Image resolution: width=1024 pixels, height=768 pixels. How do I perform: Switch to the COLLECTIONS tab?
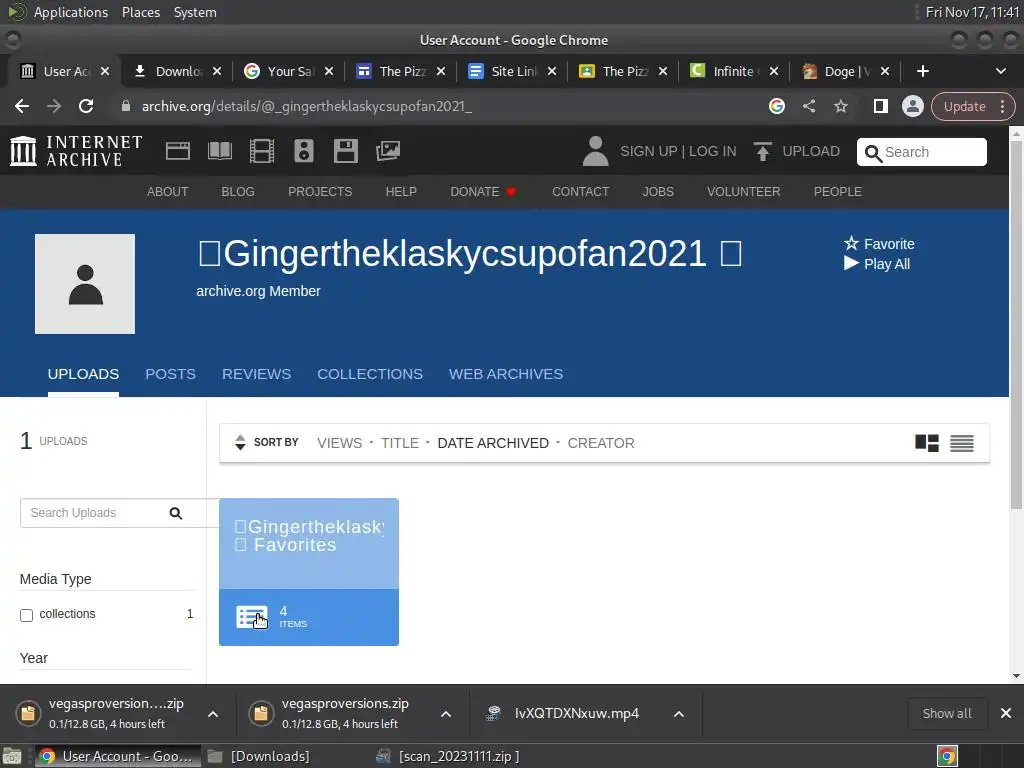click(370, 374)
